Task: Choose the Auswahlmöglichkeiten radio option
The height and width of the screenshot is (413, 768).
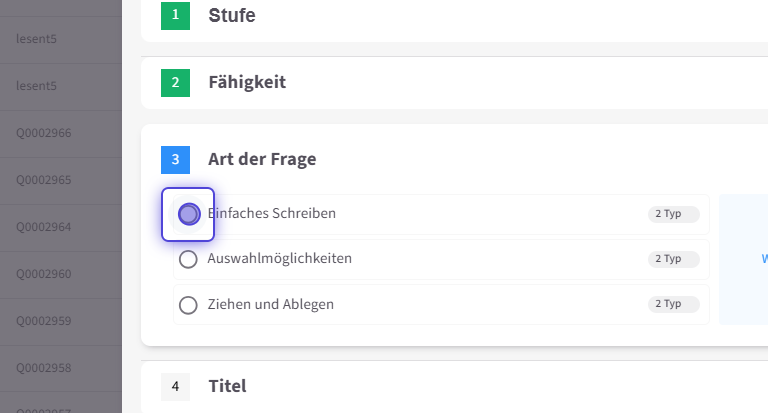Action: tap(188, 260)
